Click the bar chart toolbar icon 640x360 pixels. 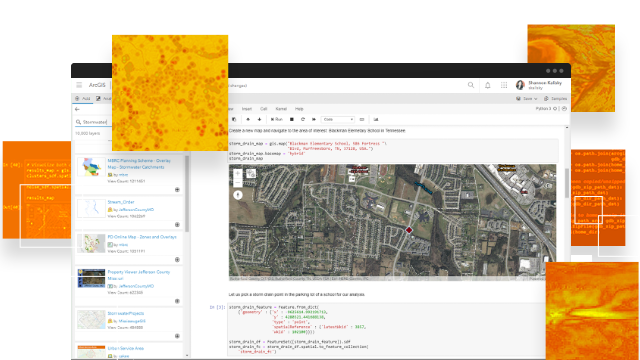(376, 120)
